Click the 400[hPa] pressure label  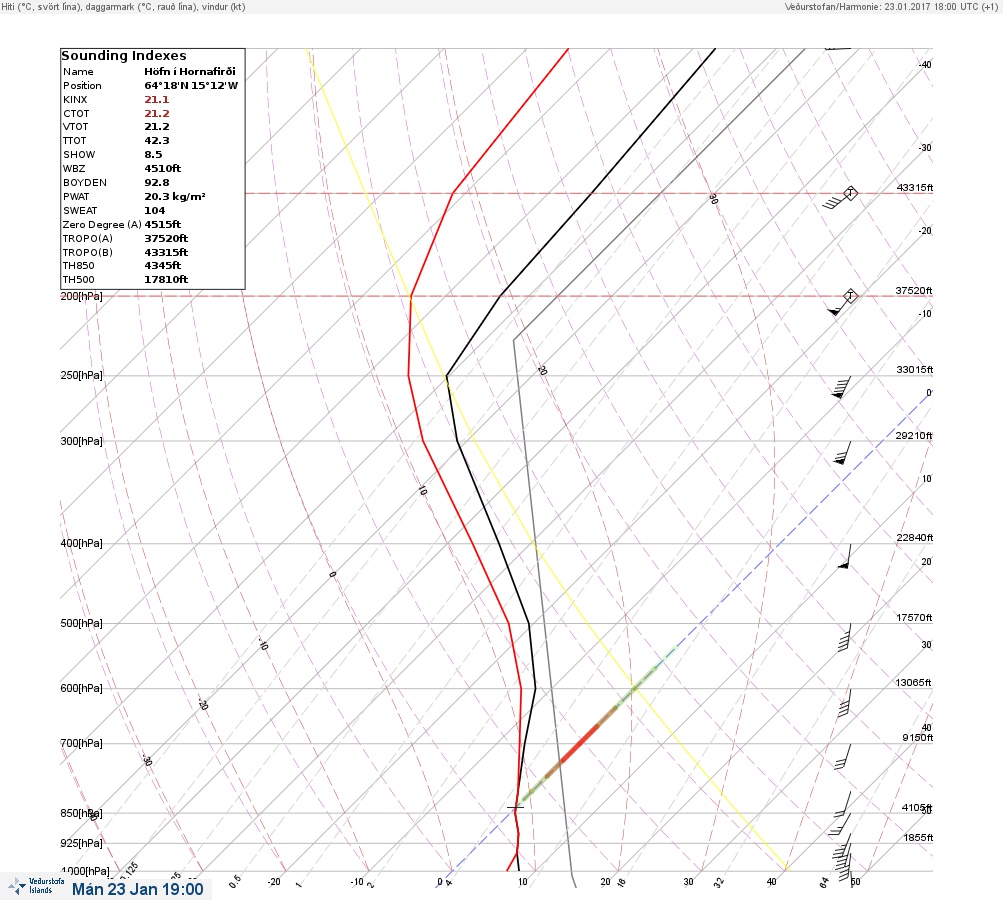(x=81, y=543)
